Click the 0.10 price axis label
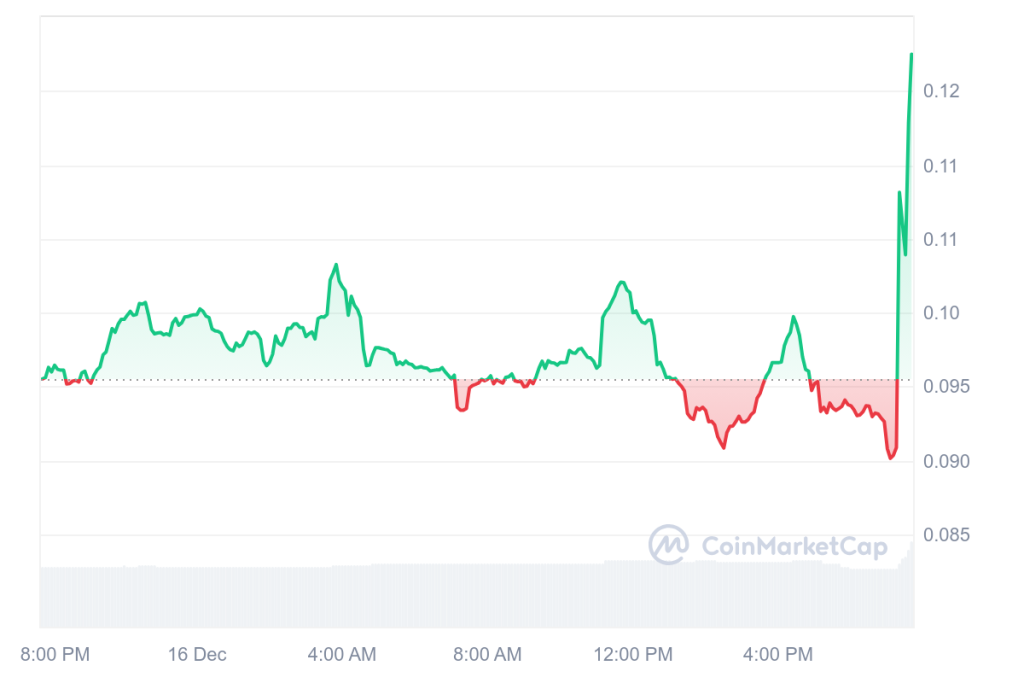Image resolution: width=1024 pixels, height=683 pixels. point(941,313)
